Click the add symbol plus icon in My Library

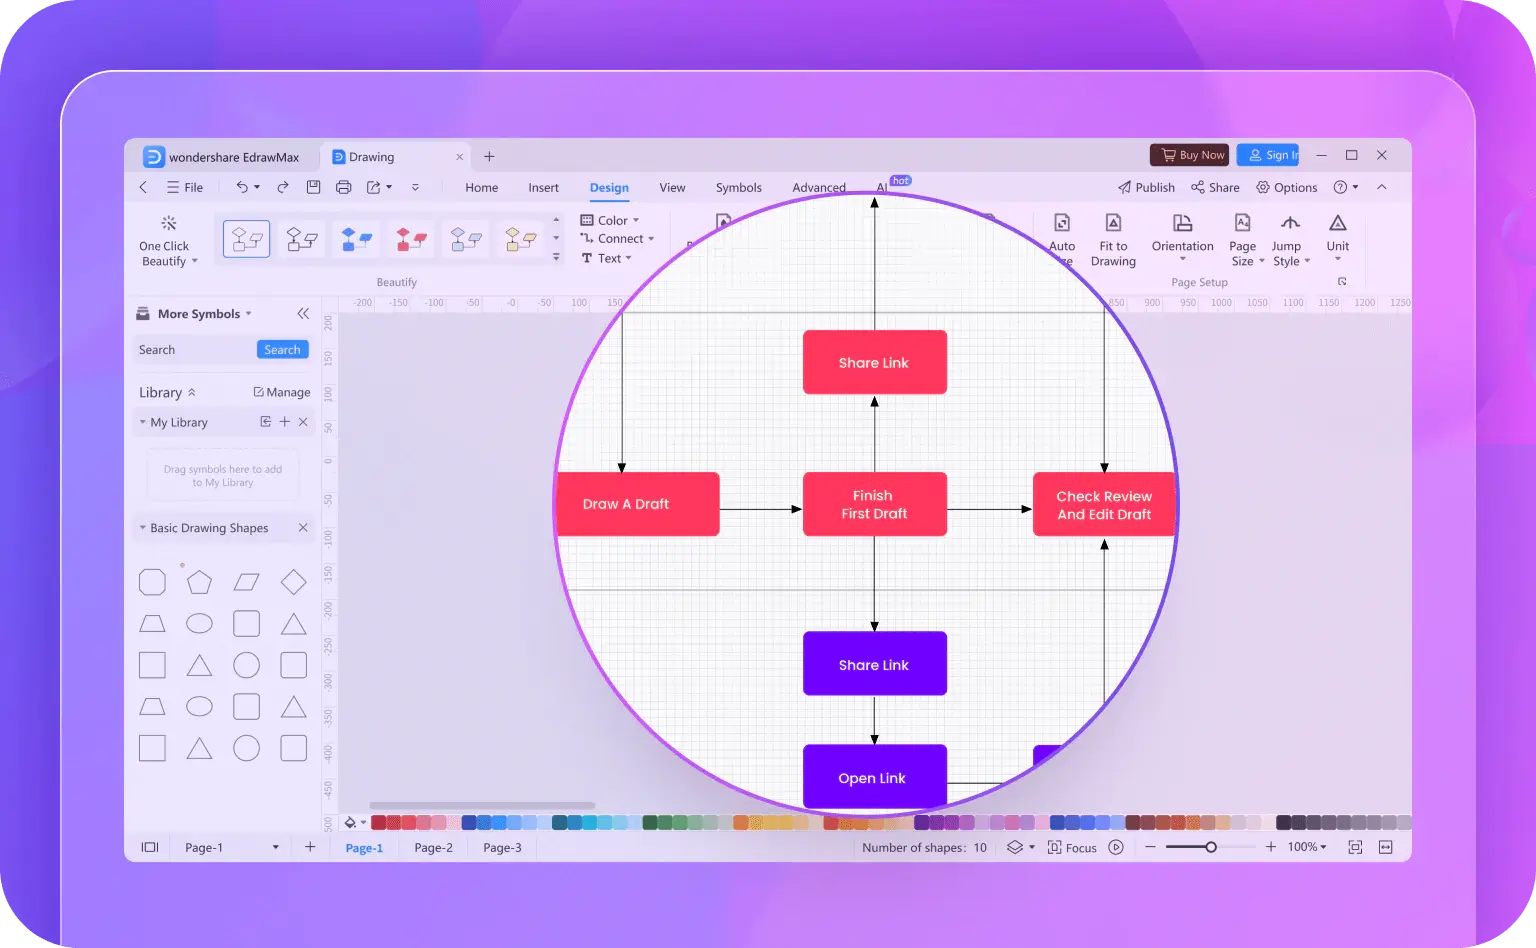pyautogui.click(x=285, y=422)
